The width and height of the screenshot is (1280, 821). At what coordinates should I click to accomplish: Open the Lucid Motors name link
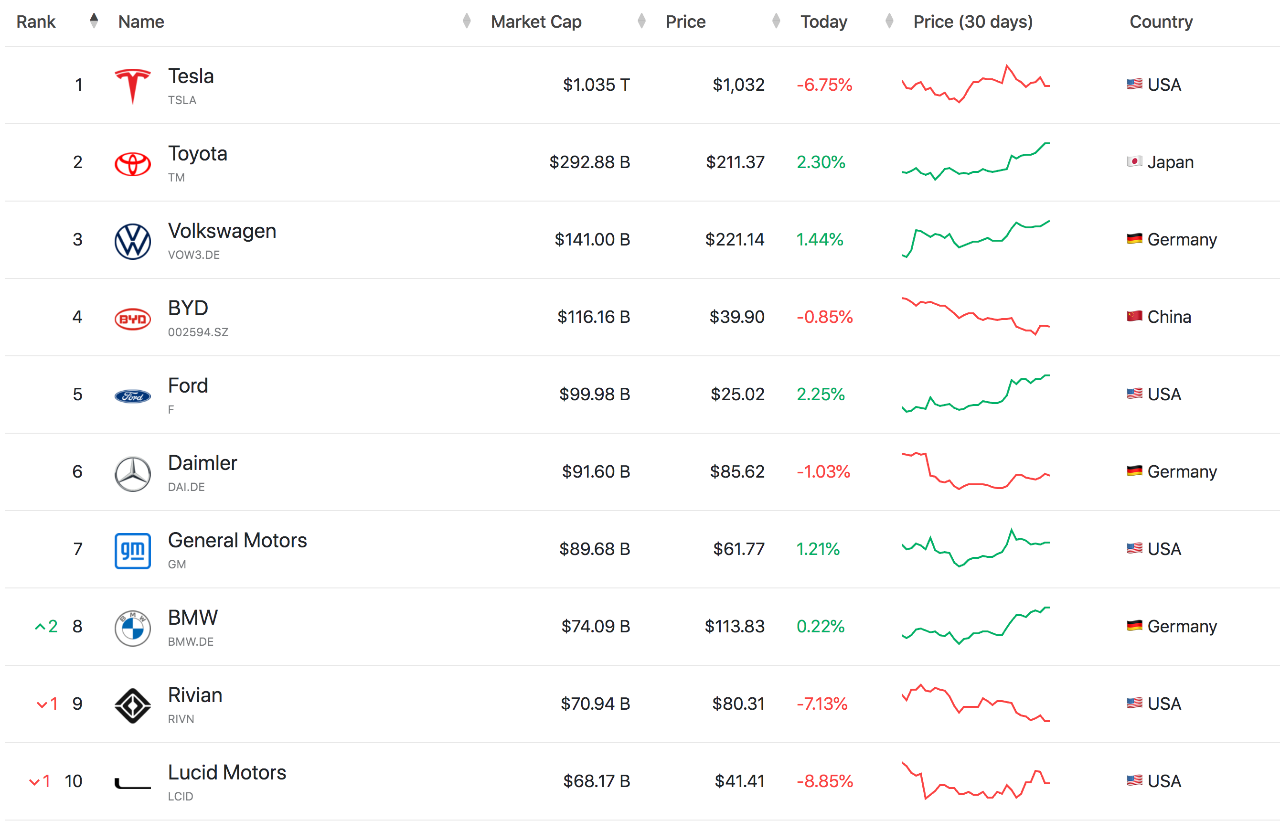click(227, 773)
